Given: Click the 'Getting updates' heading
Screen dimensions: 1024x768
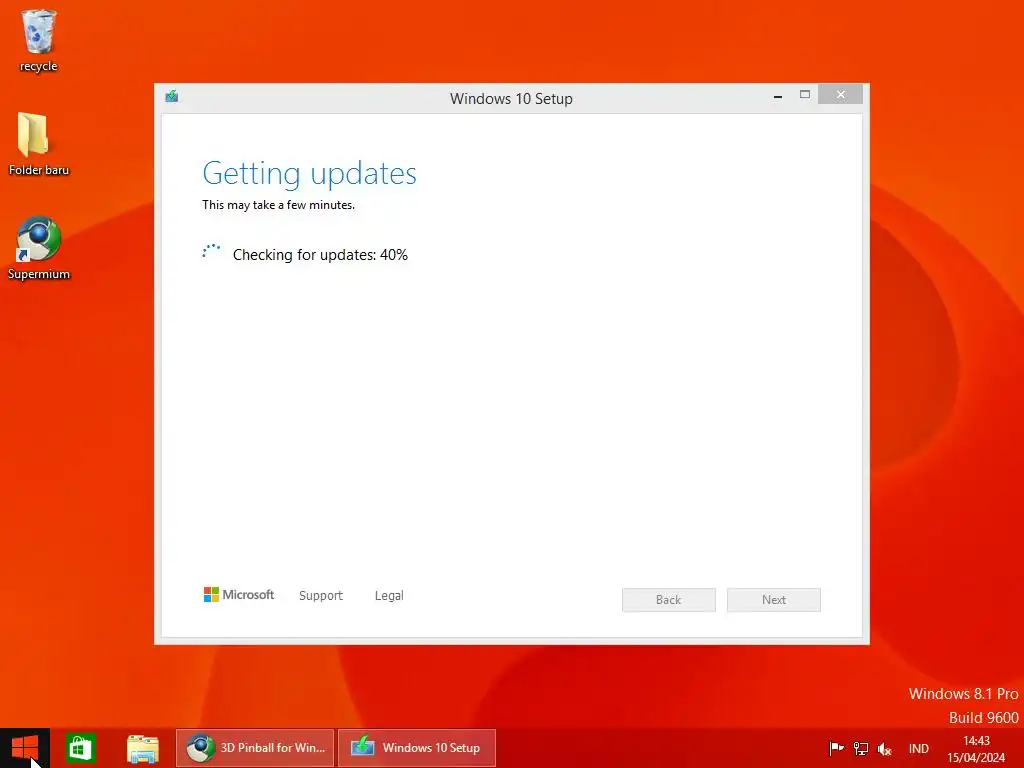Looking at the screenshot, I should click(310, 173).
